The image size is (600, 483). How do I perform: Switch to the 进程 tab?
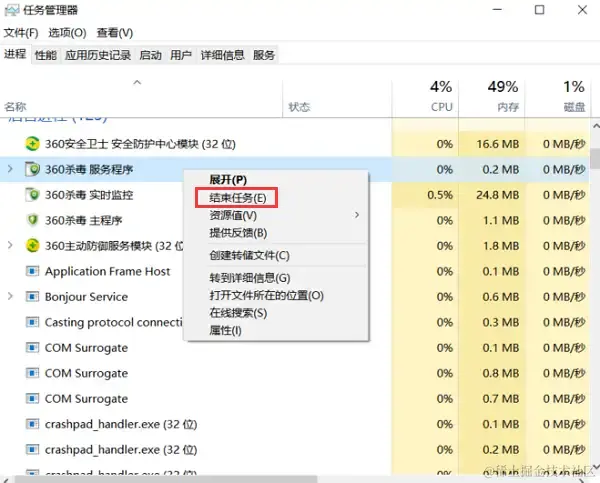pyautogui.click(x=15, y=54)
